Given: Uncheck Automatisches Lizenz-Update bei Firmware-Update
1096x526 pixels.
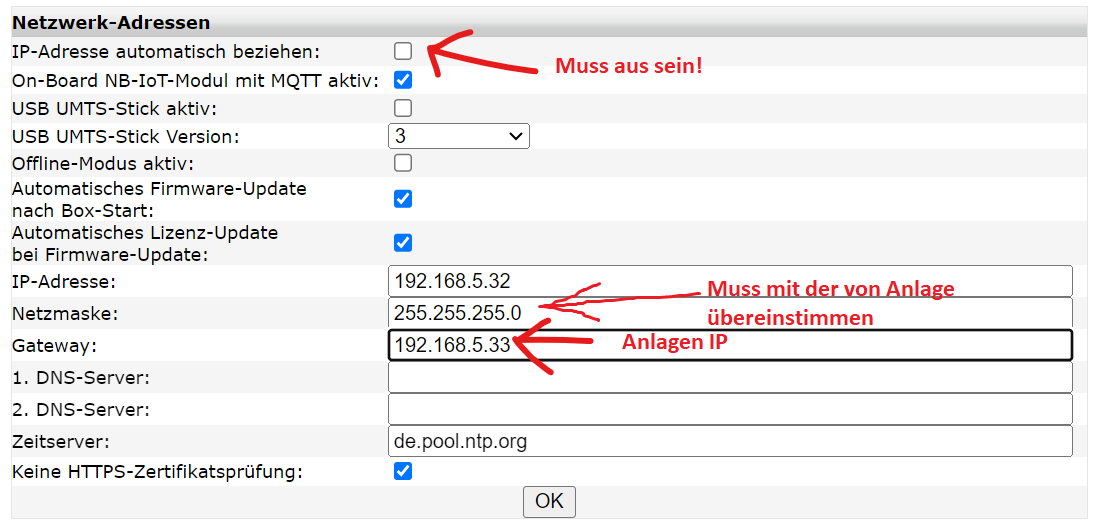Looking at the screenshot, I should tap(403, 243).
